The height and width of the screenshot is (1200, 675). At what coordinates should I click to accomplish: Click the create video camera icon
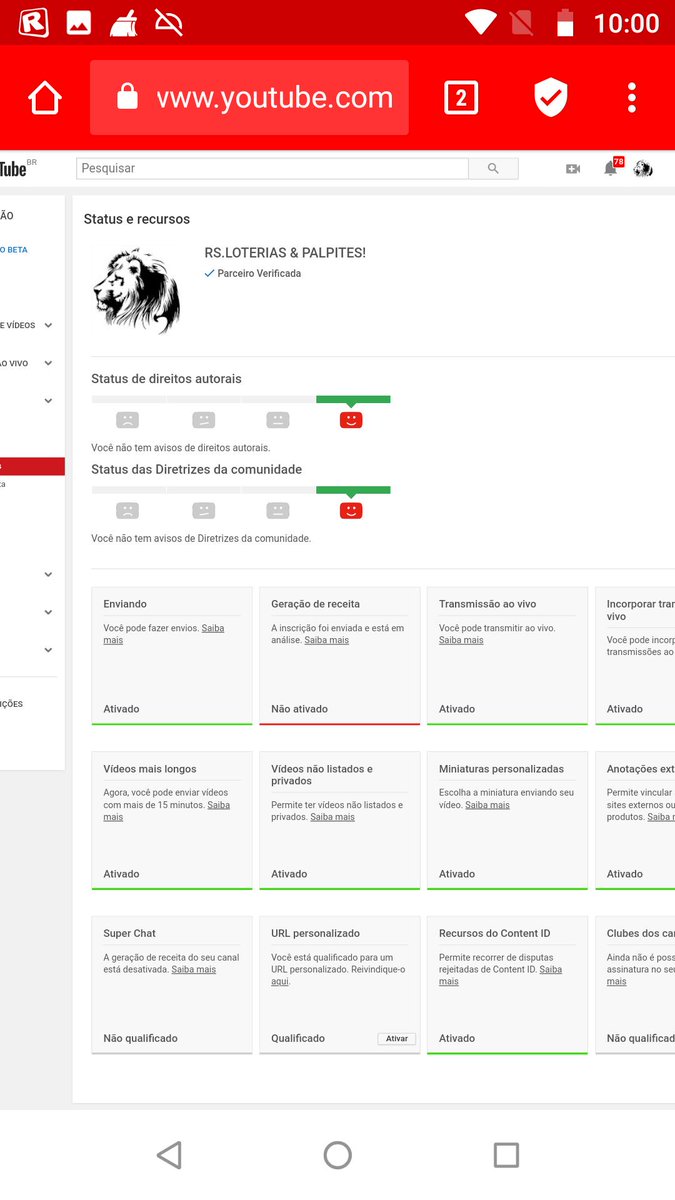573,169
